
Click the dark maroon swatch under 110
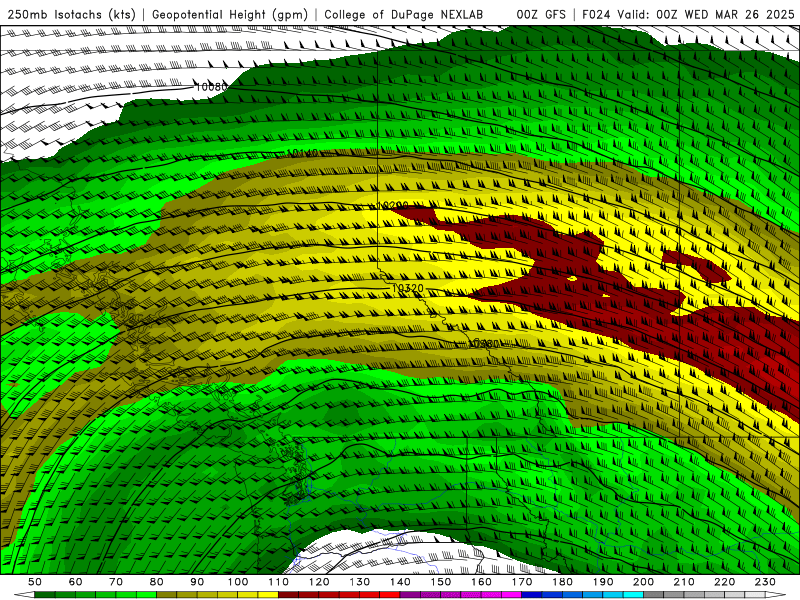point(288,595)
